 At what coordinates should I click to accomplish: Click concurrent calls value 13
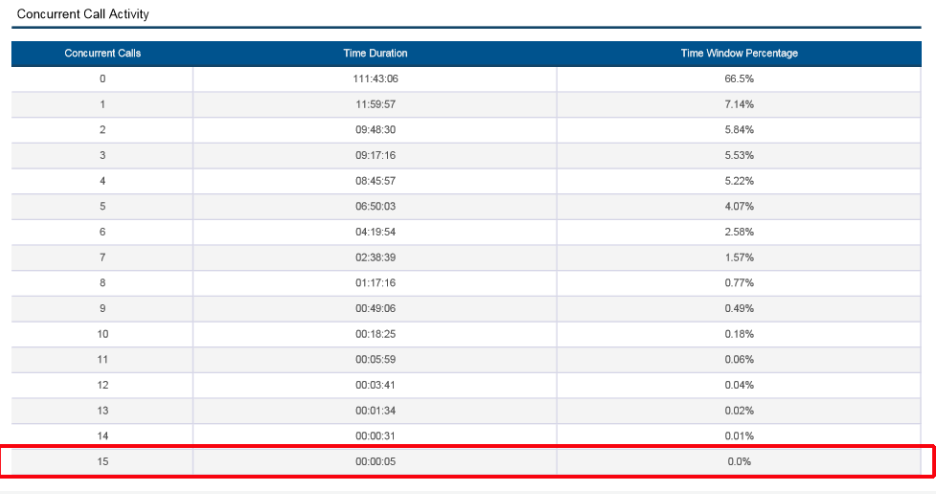point(103,411)
